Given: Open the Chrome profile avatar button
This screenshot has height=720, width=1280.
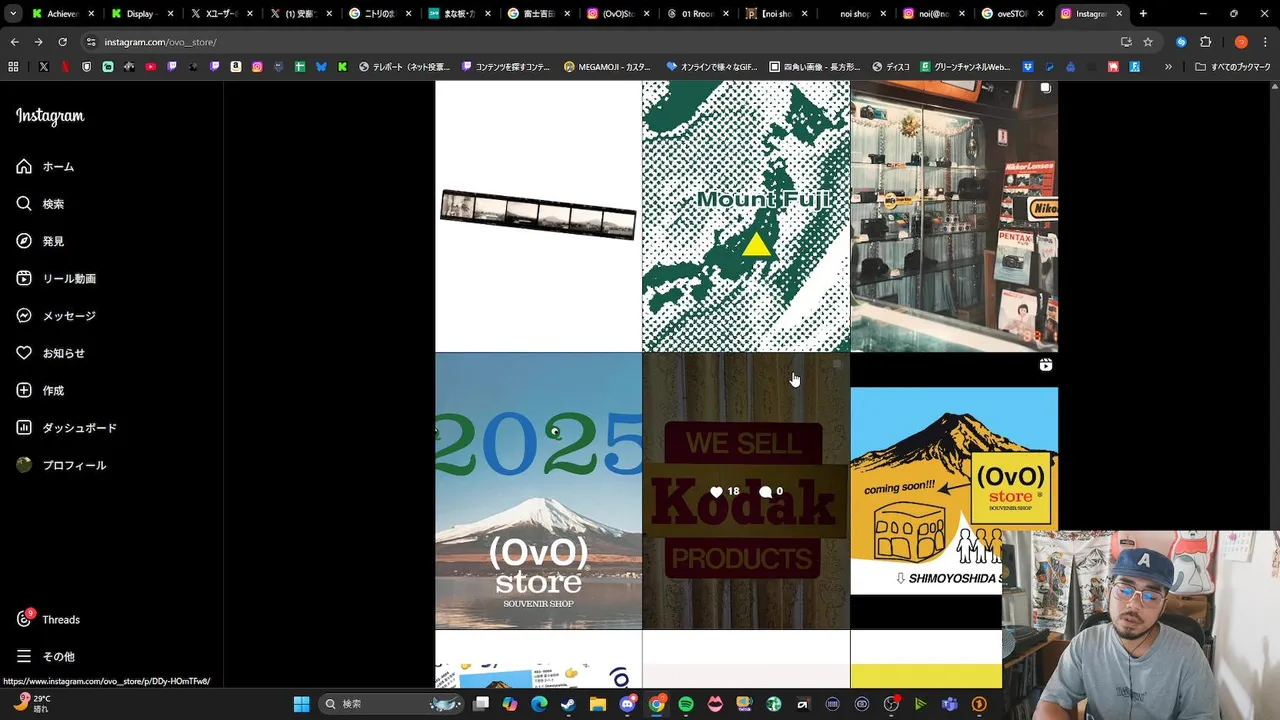Looking at the screenshot, I should click(x=1241, y=42).
